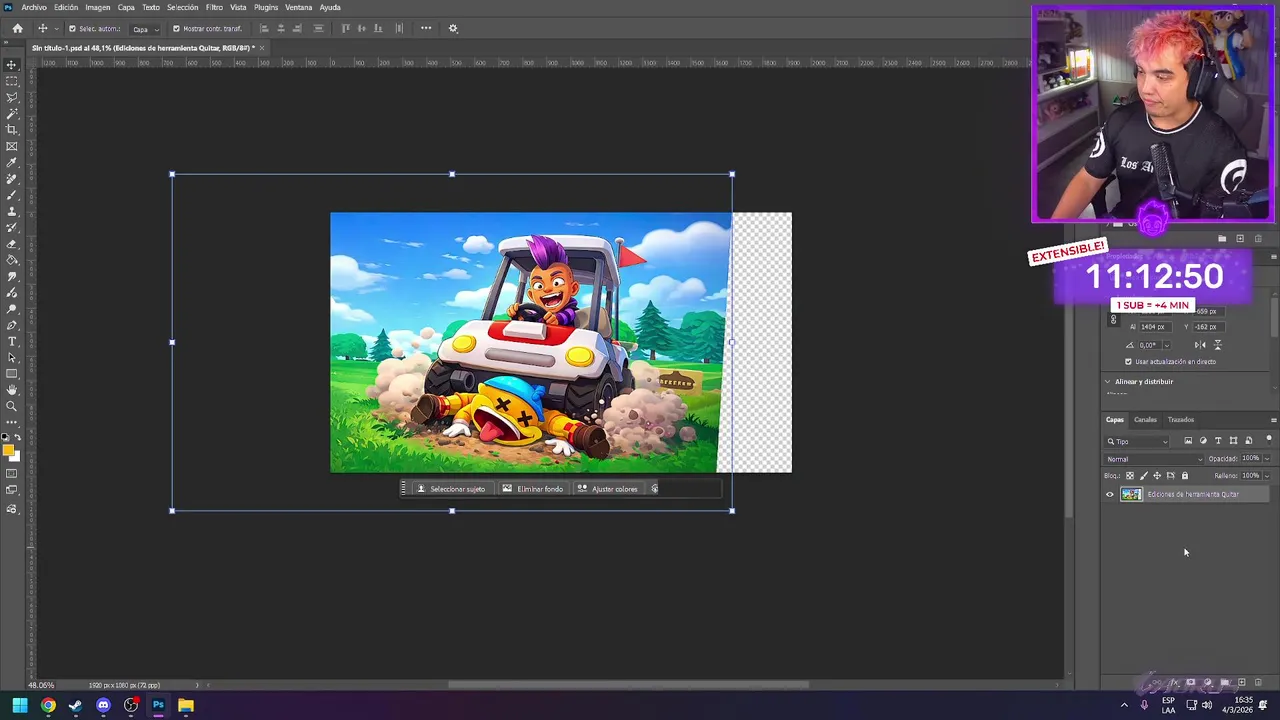Click the Home icon in options bar
The image size is (1280, 720).
[17, 28]
